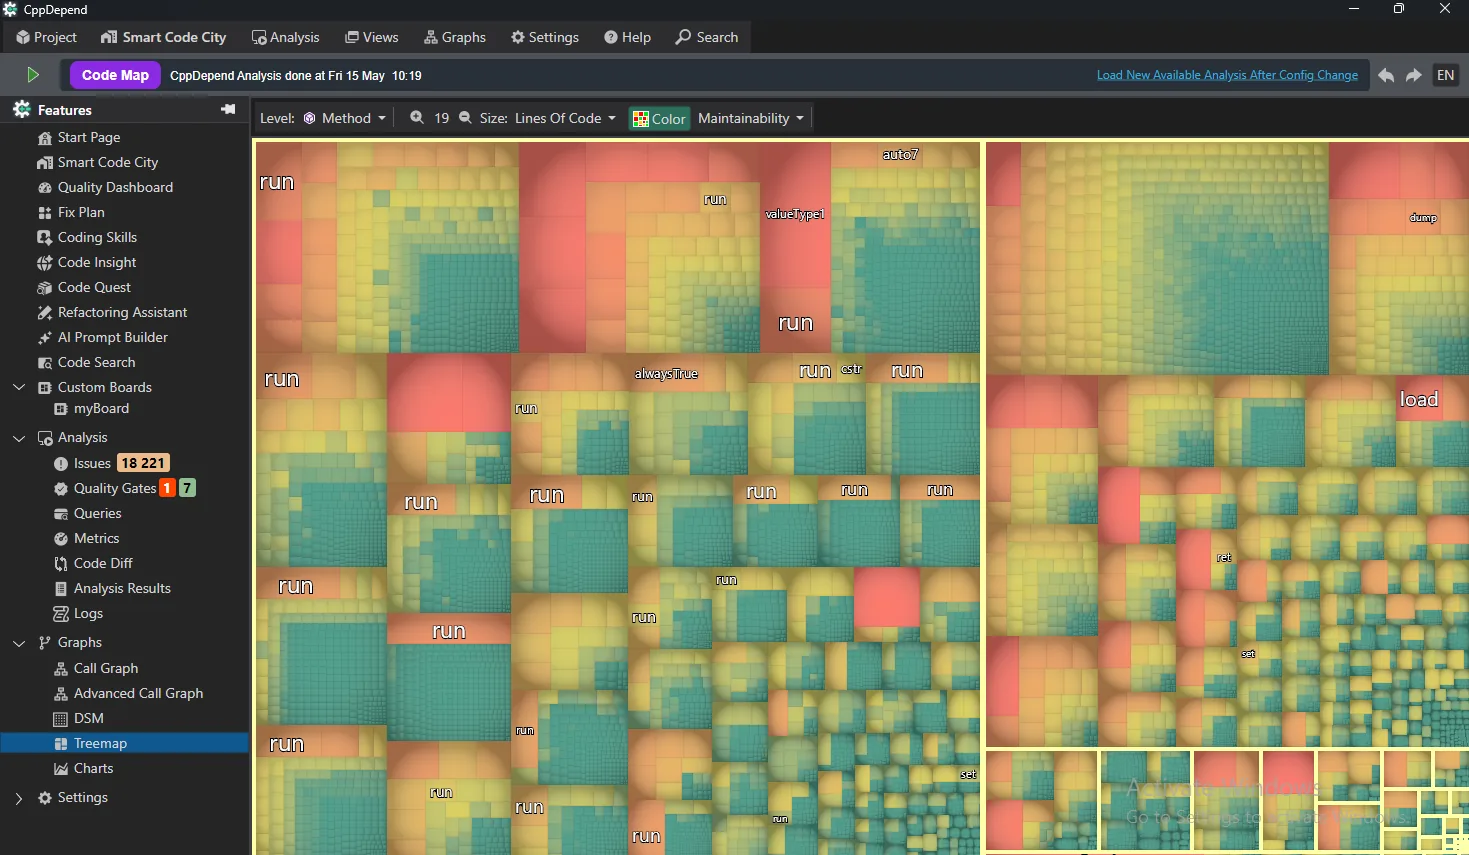1469x855 pixels.
Task: Open the Level Method dropdown
Action: [344, 118]
